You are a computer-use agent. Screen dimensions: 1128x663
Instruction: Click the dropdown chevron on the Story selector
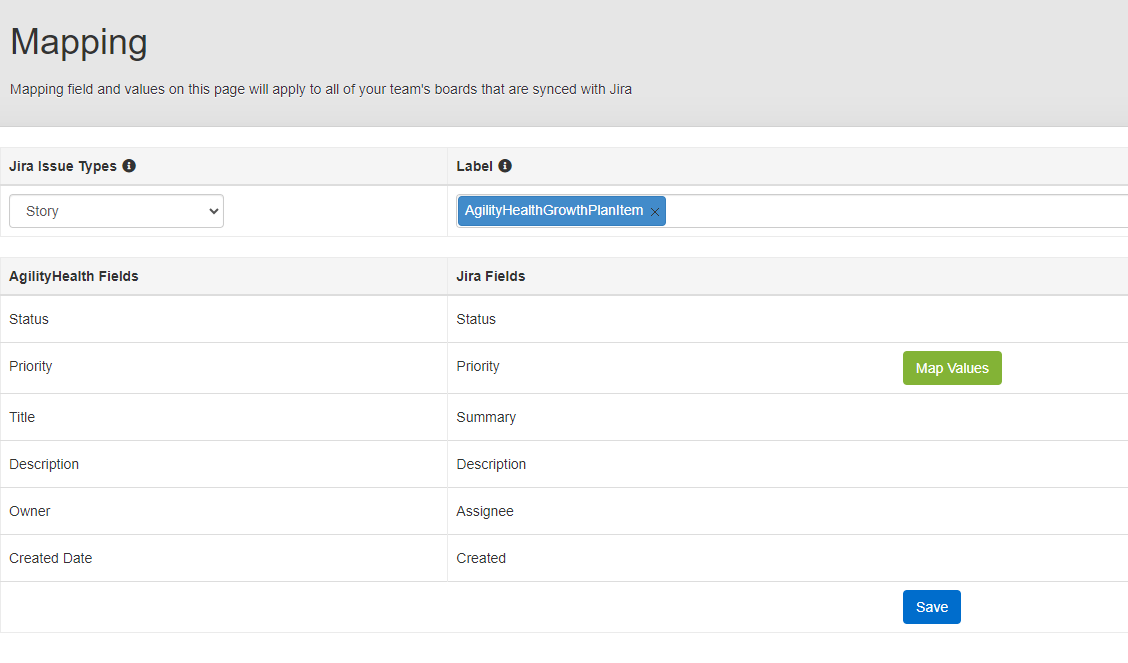213,211
